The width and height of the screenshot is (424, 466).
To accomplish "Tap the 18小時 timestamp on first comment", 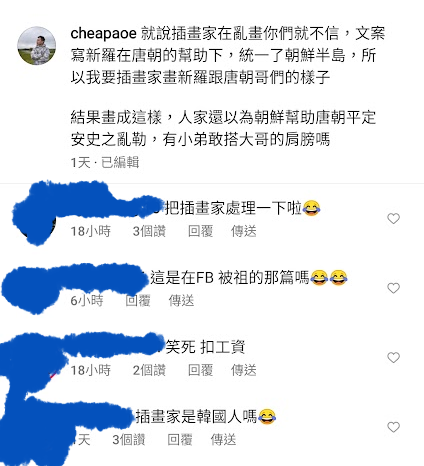I will (91, 231).
